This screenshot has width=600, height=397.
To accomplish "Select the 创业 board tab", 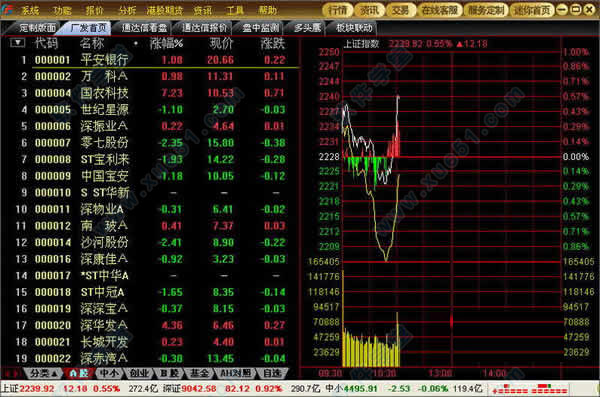I will tap(139, 373).
